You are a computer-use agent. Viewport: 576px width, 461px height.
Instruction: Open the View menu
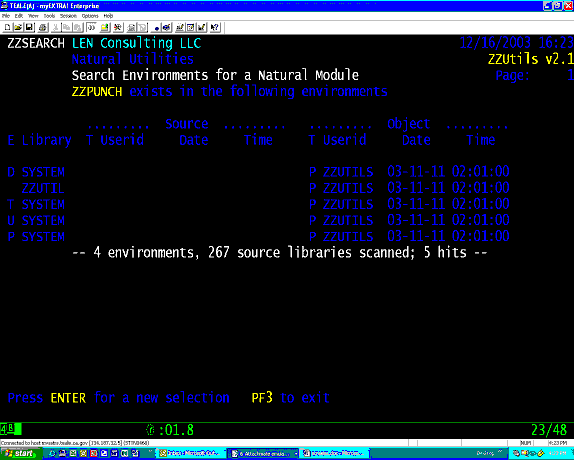point(33,16)
